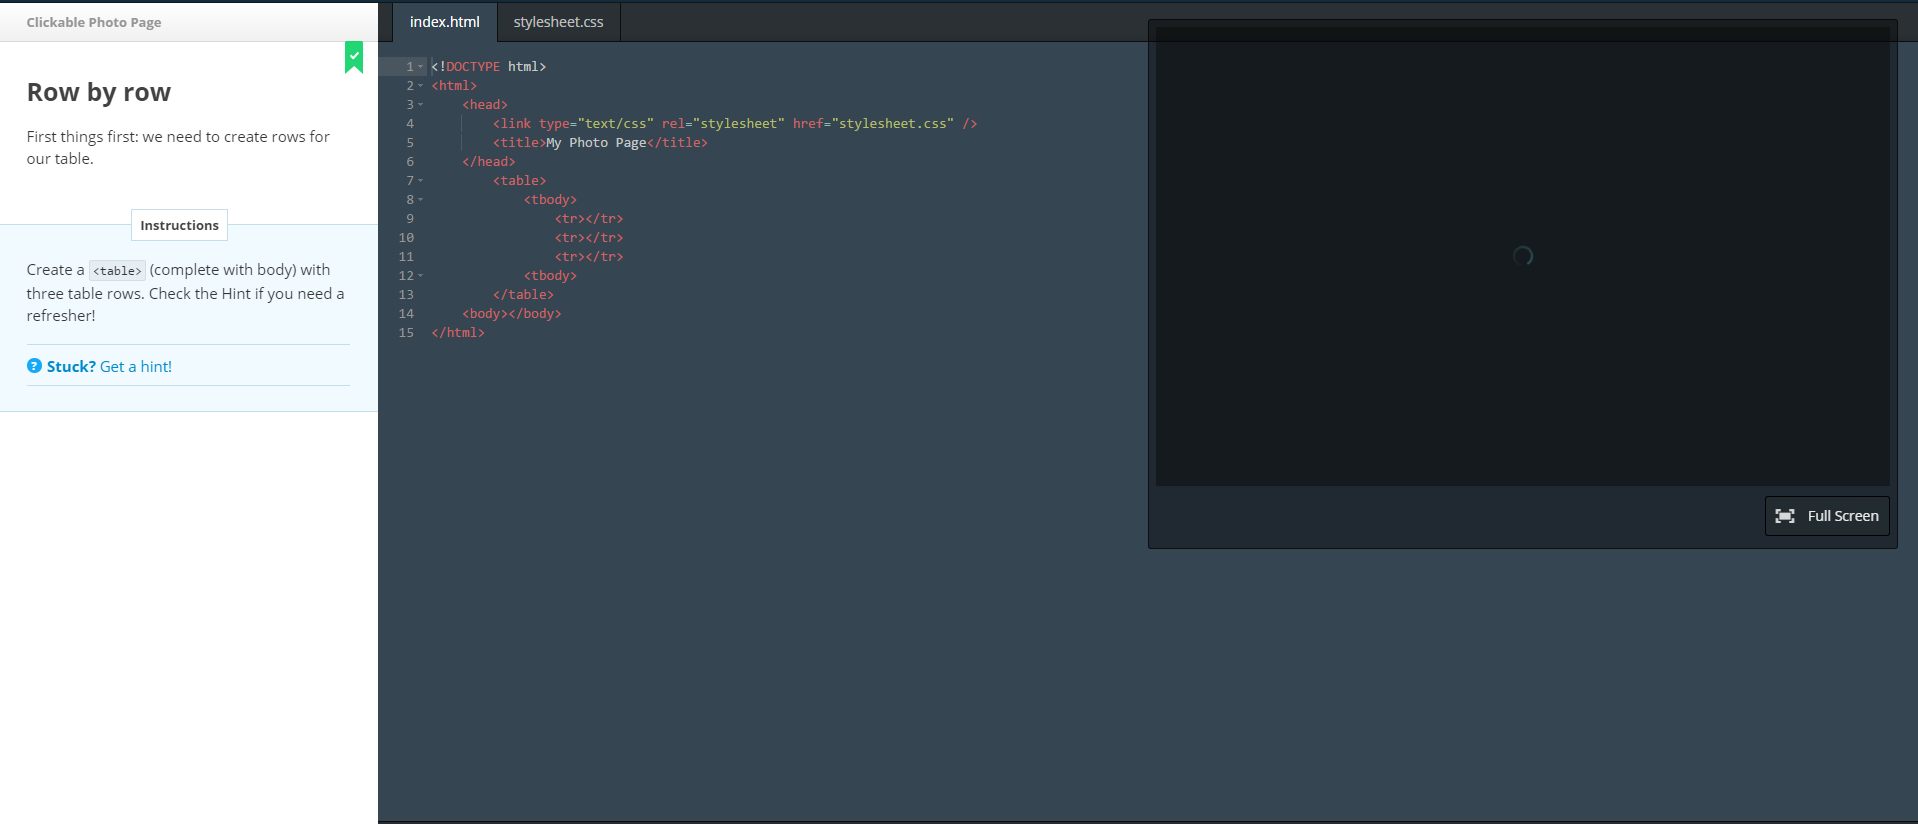Open the Full Screen preview
The height and width of the screenshot is (824, 1918).
click(1827, 516)
